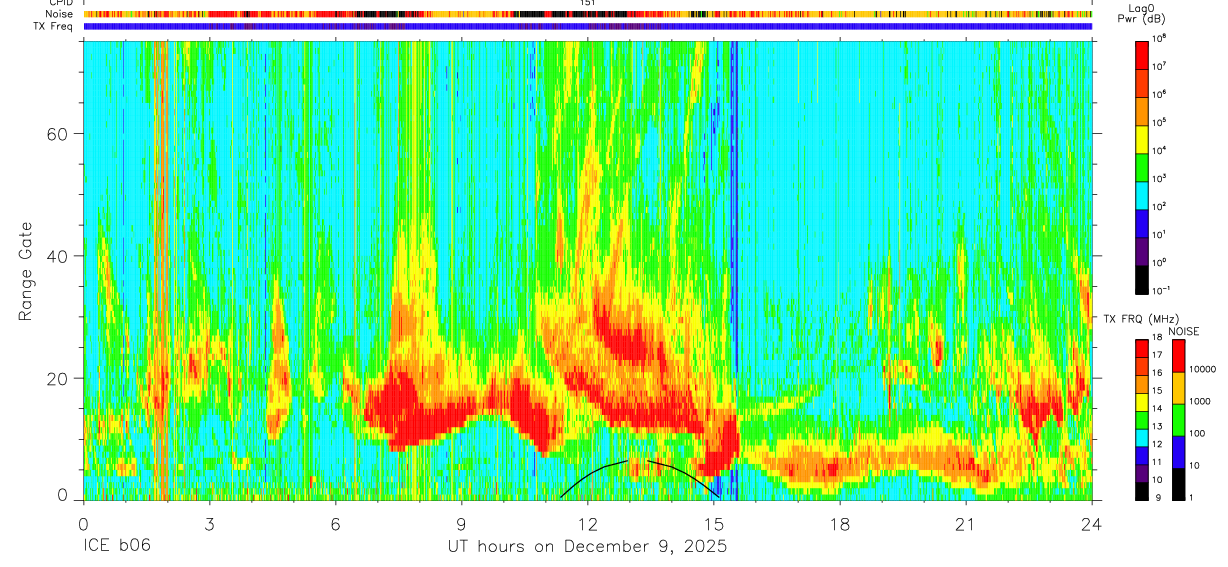Click the x-axis tick label '24'
This screenshot has height=567, width=1228.
(1092, 524)
